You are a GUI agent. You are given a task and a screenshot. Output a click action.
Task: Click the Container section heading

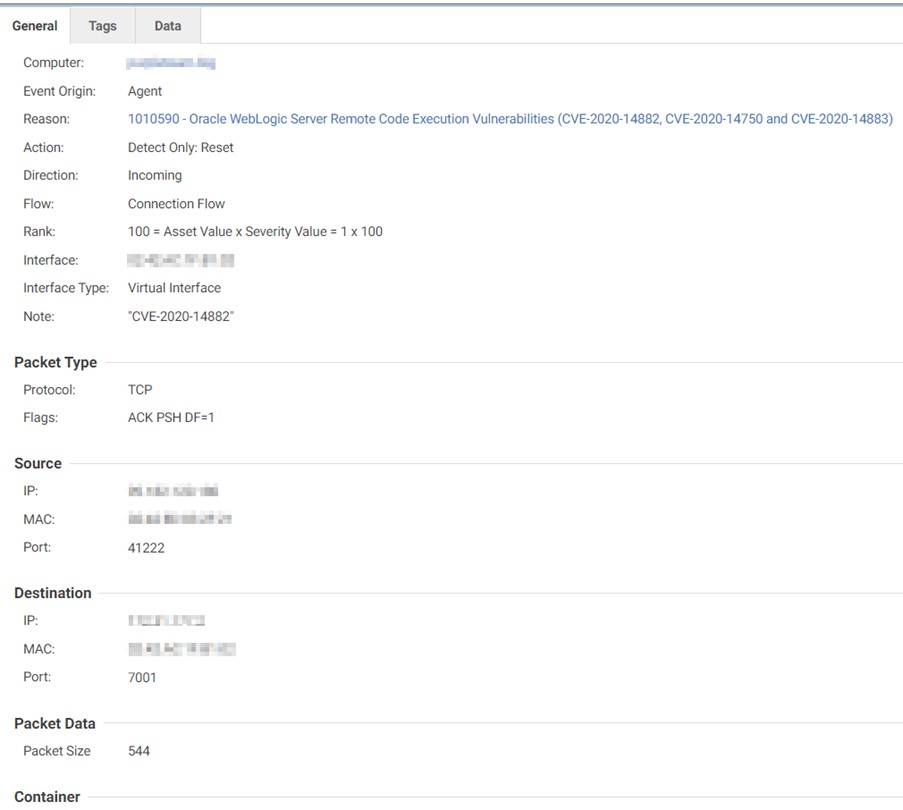[47, 797]
